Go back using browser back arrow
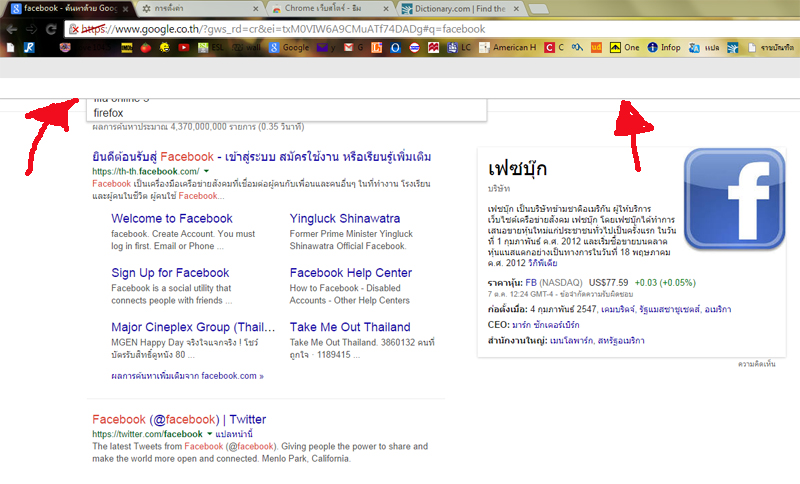This screenshot has height=484, width=800. (x=12, y=30)
